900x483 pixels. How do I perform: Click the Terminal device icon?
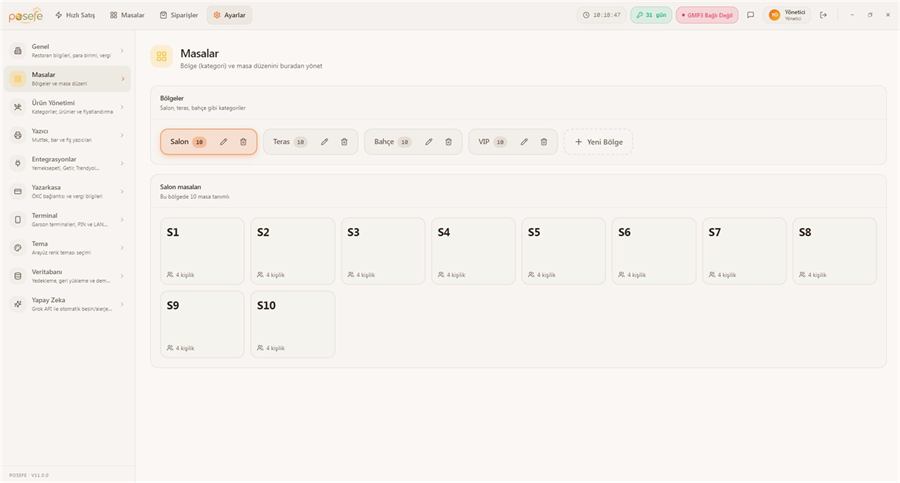(18, 219)
